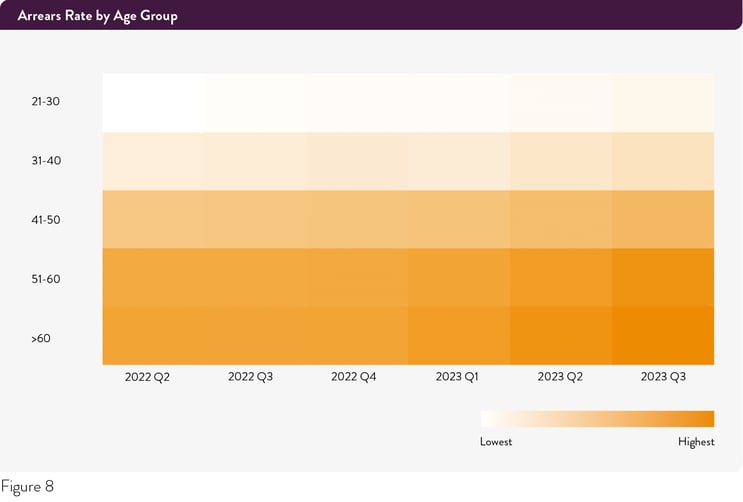The height and width of the screenshot is (502, 743).
Task: Click the 21-30 cell for 2022 Q2
Action: click(154, 103)
